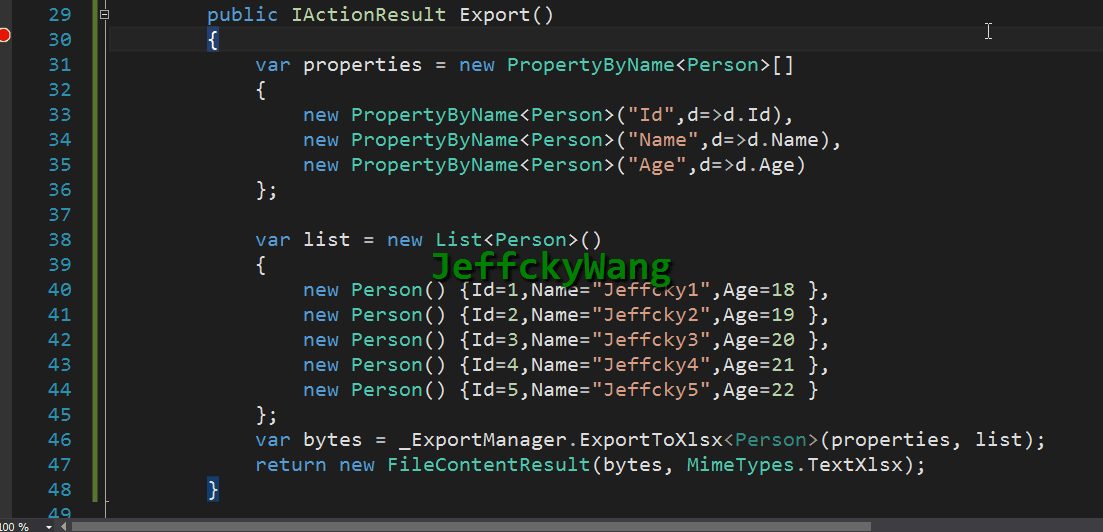1103x532 pixels.
Task: Click the properties variable on line 31
Action: [362, 65]
